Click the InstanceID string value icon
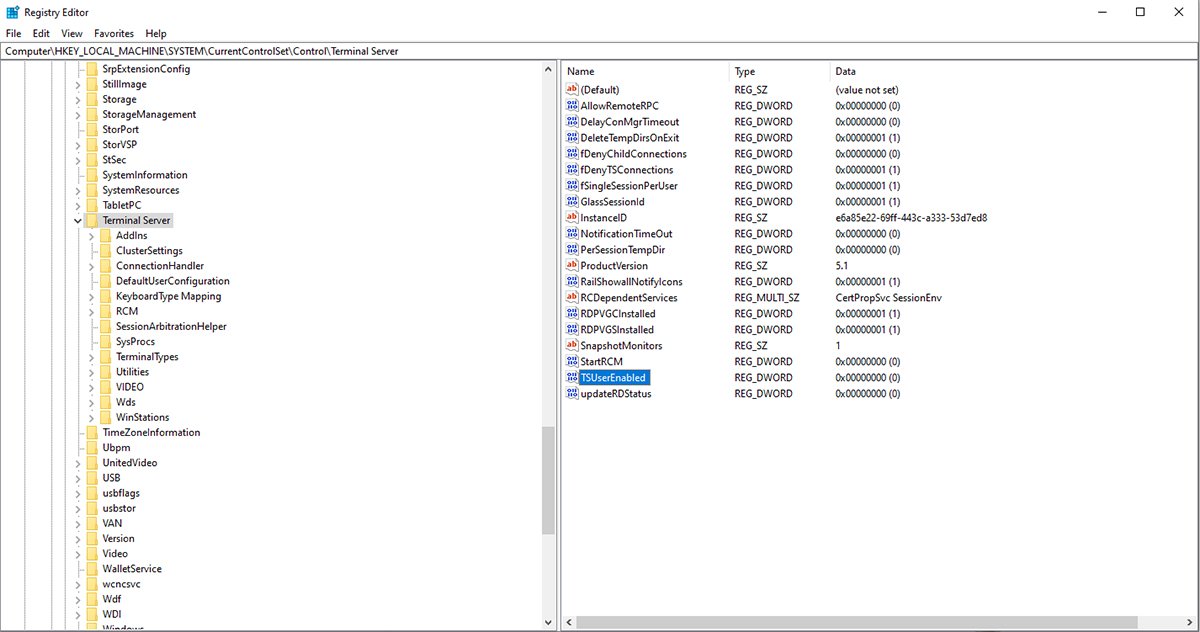The image size is (1200, 632). [572, 218]
